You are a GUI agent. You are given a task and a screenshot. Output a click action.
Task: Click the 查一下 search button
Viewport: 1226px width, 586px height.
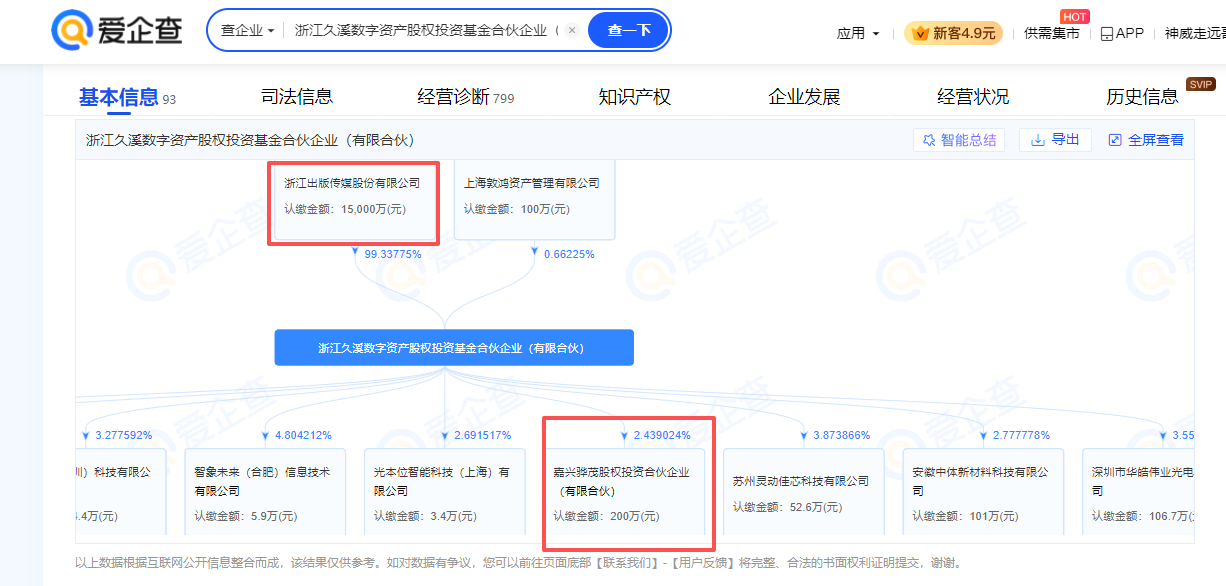point(629,30)
